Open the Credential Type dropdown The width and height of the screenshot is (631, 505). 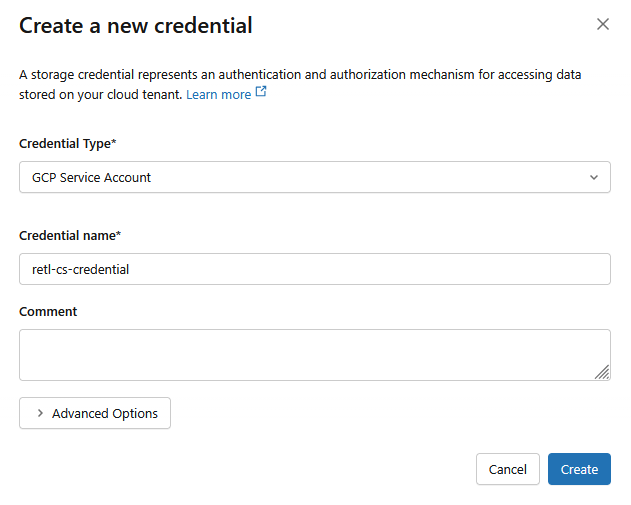pos(314,177)
